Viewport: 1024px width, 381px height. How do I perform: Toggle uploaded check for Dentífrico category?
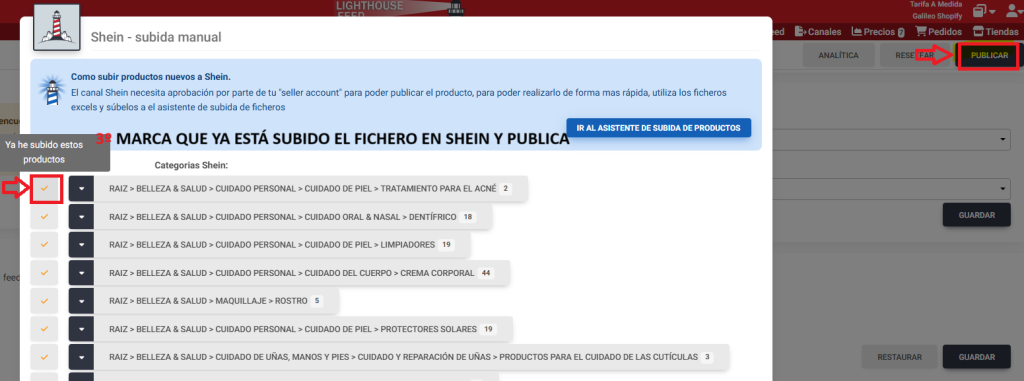pyautogui.click(x=44, y=216)
